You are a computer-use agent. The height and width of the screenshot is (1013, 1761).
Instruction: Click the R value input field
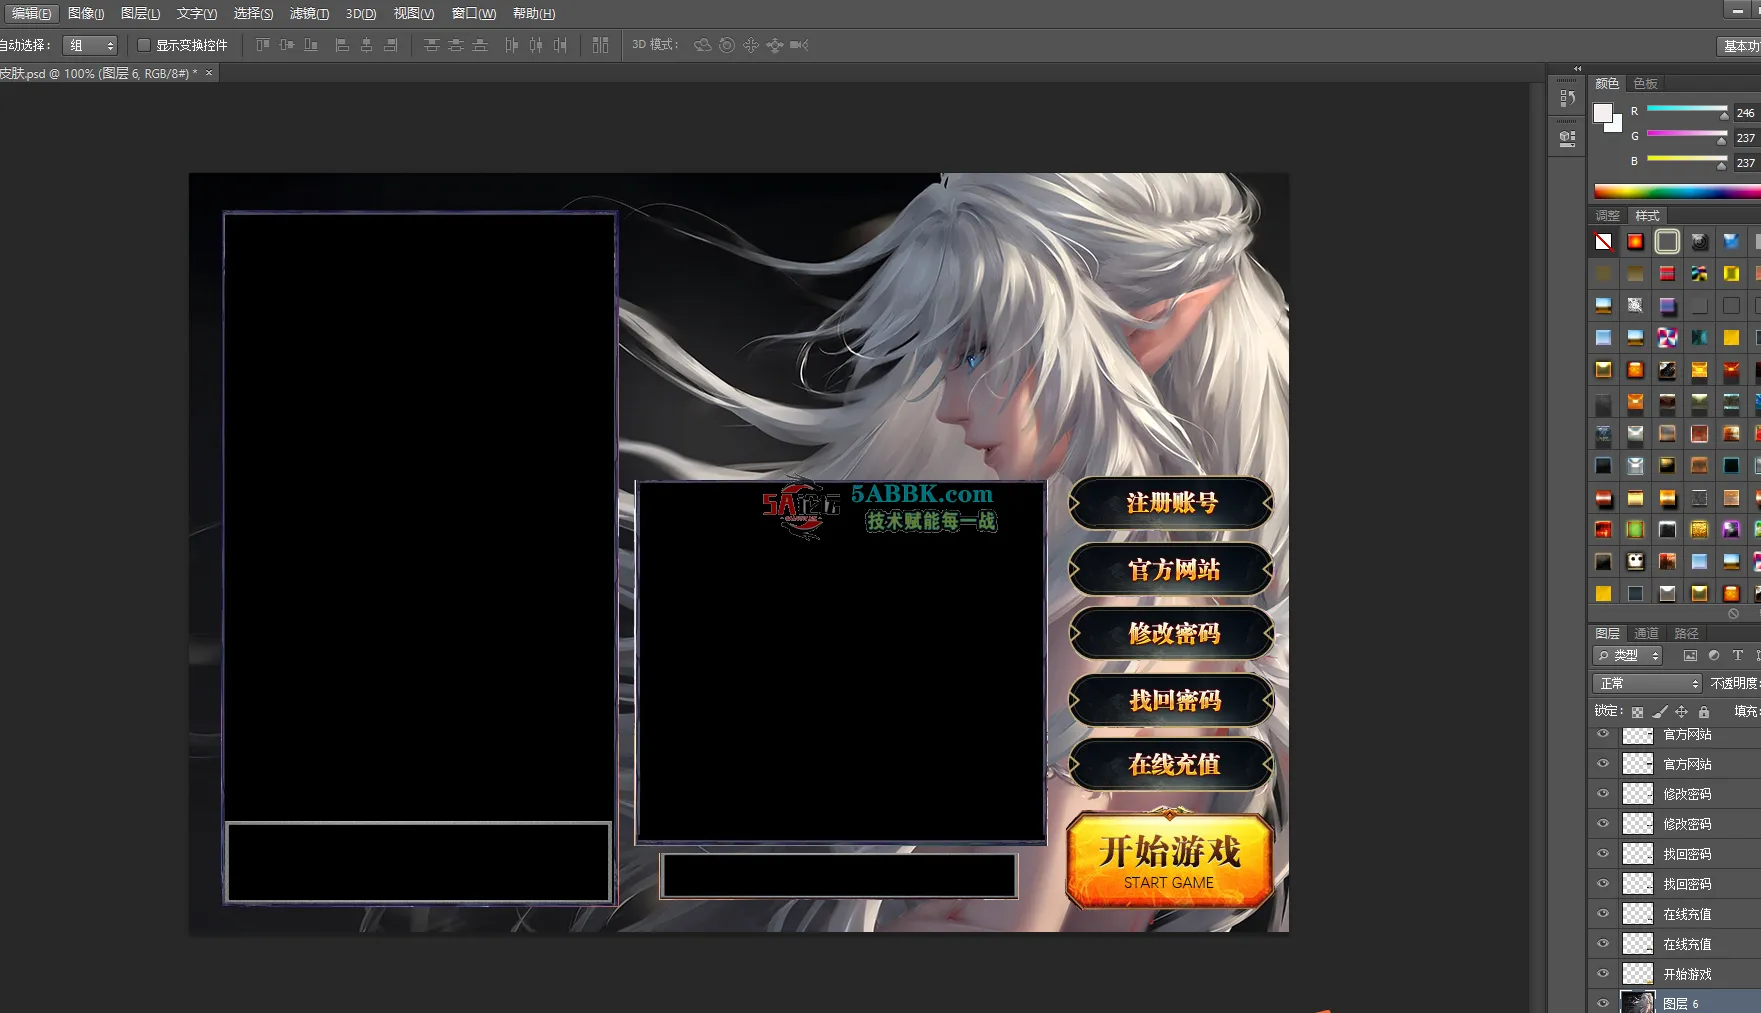tap(1746, 113)
